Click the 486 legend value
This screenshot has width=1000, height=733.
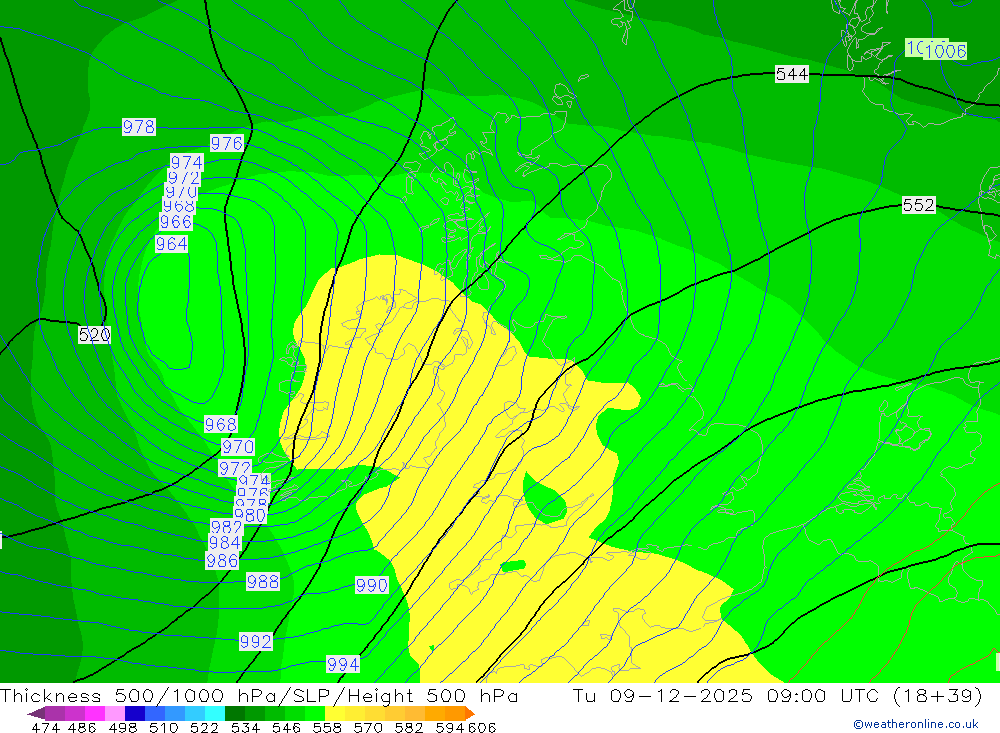coord(82,727)
